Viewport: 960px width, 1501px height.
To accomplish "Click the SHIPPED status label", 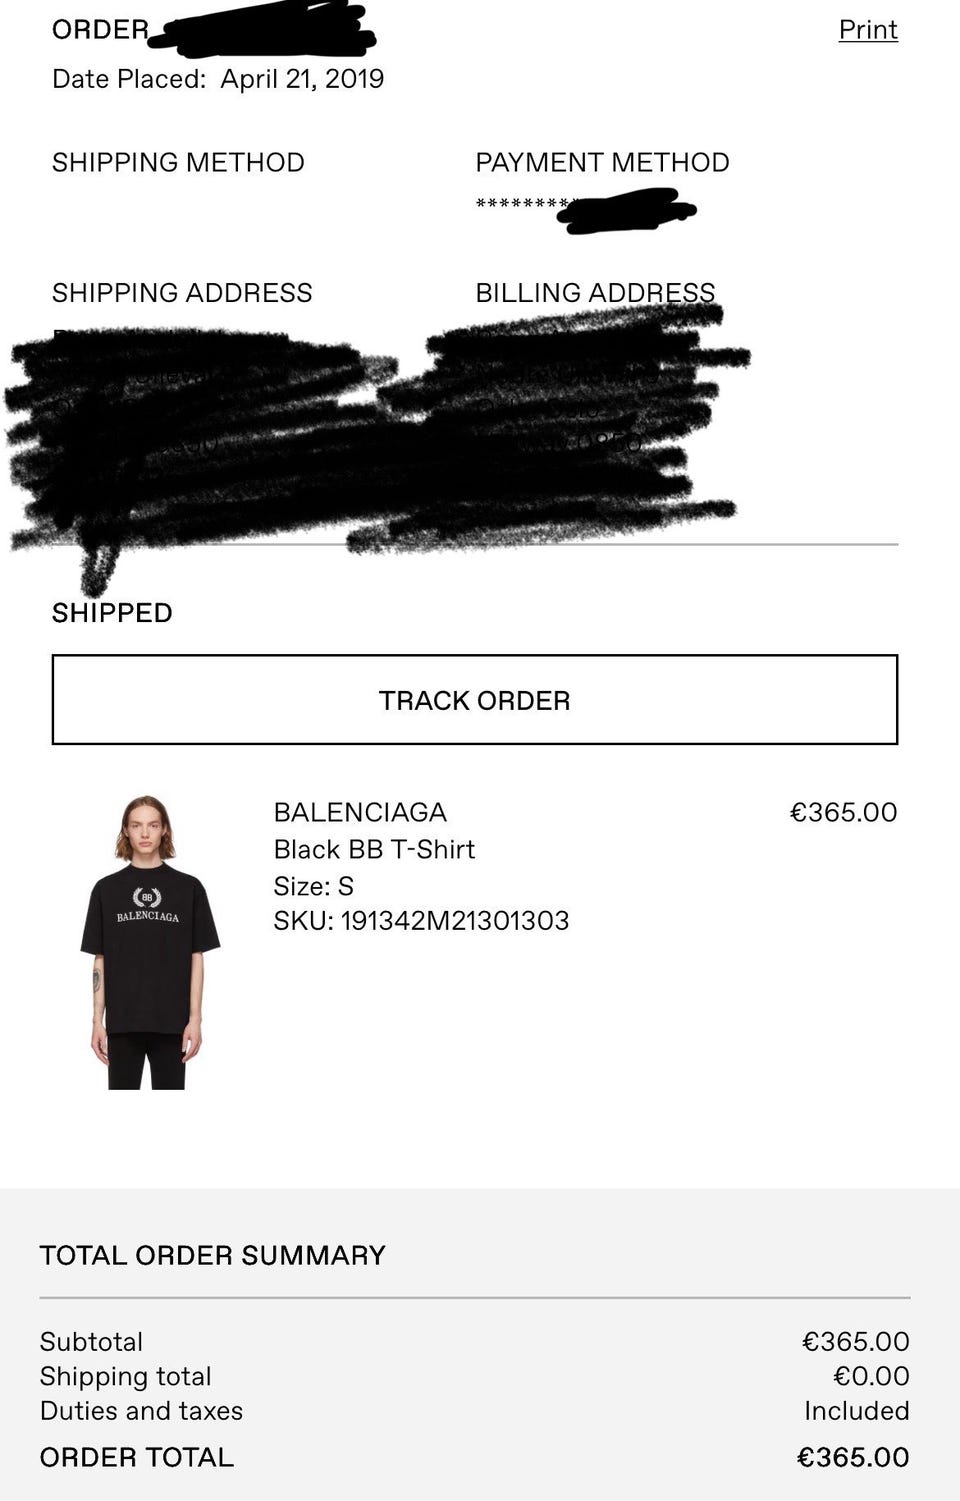I will (x=112, y=613).
